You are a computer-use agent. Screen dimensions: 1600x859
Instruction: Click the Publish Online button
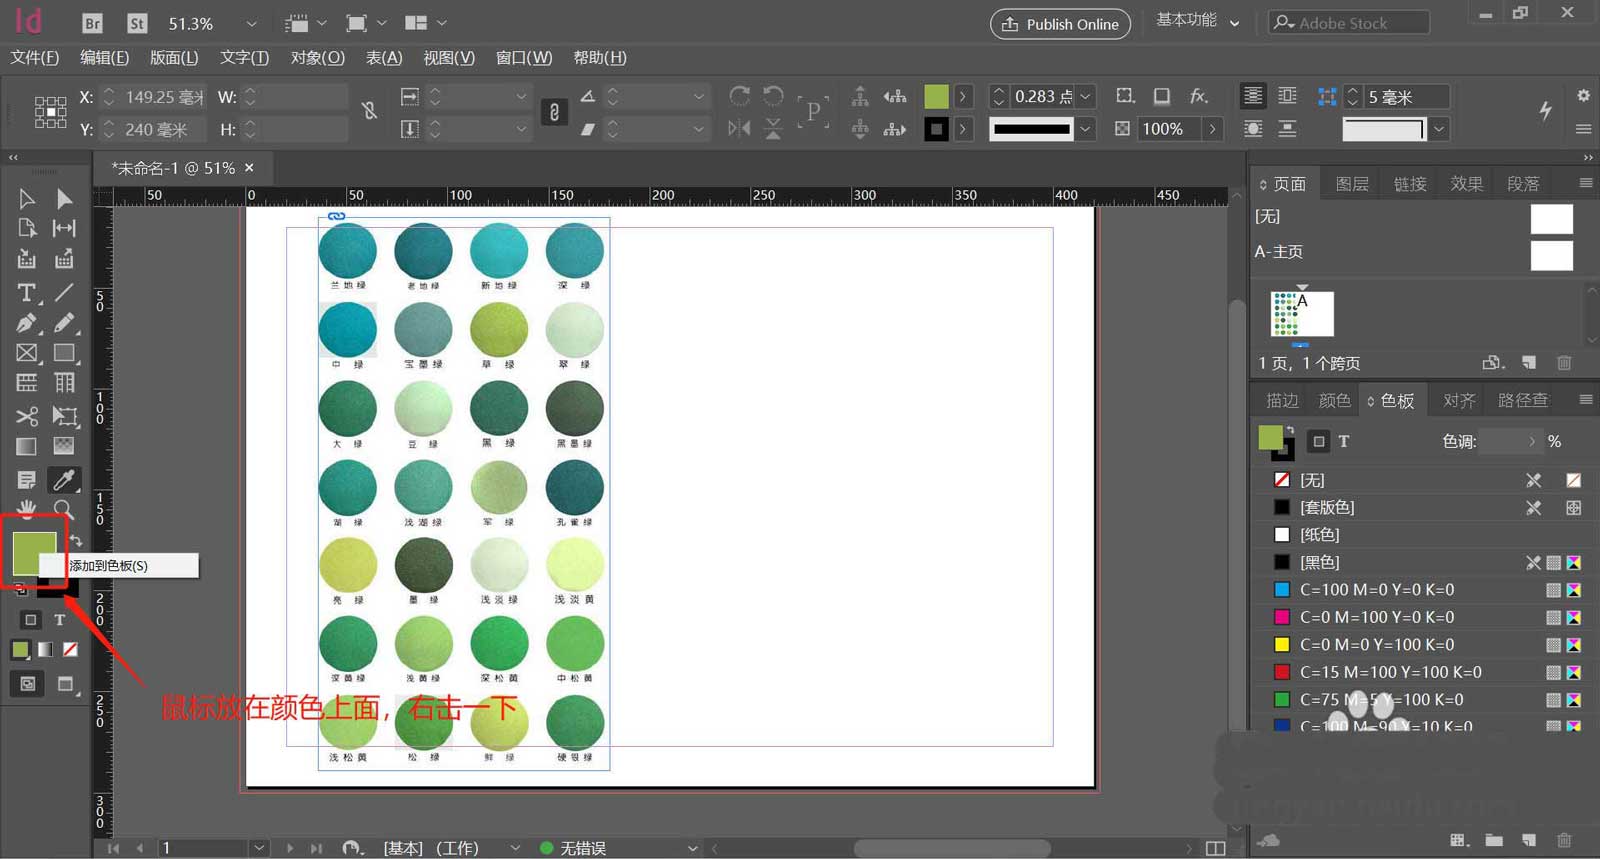coord(1060,24)
